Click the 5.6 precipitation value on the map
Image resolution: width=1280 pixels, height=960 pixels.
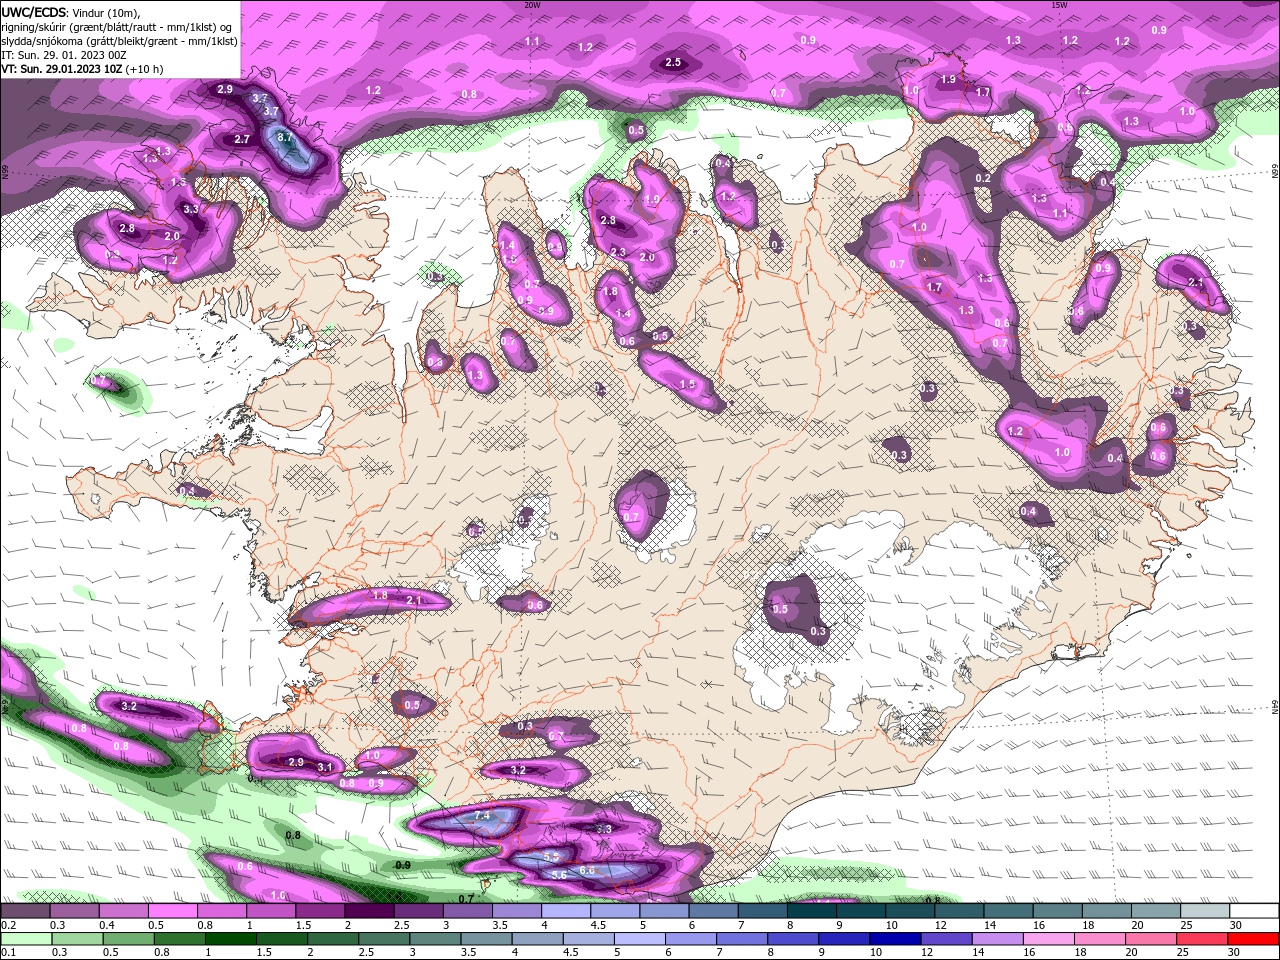click(x=559, y=875)
